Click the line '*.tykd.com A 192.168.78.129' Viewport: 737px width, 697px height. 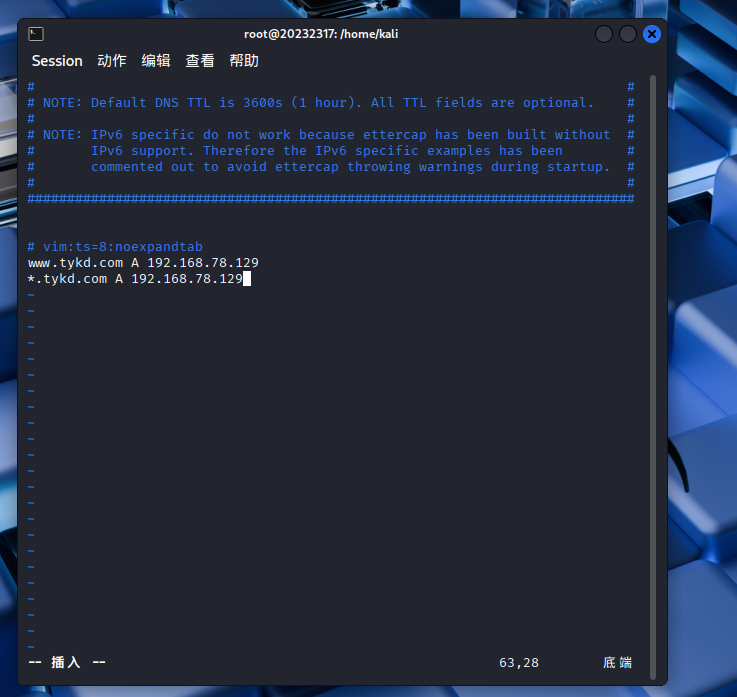[135, 279]
